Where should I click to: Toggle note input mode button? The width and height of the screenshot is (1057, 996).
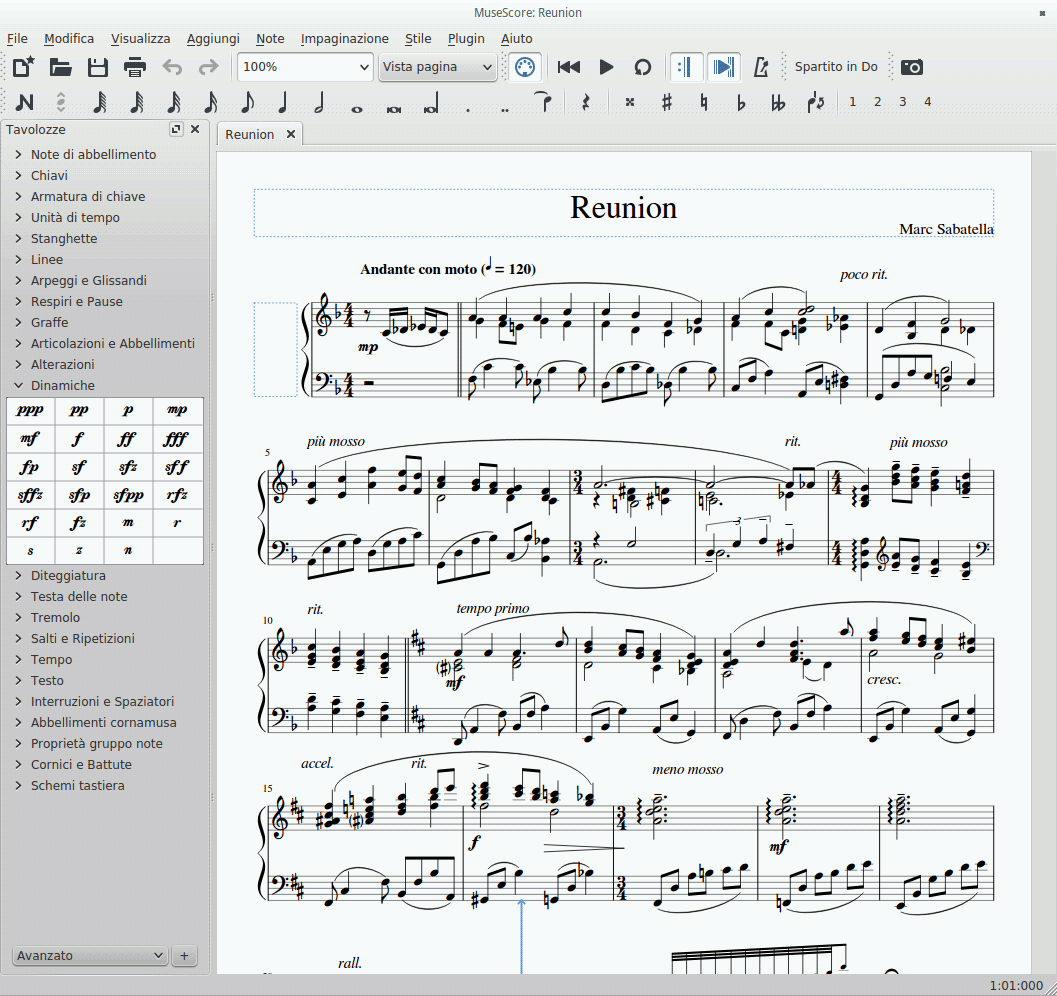coord(25,102)
